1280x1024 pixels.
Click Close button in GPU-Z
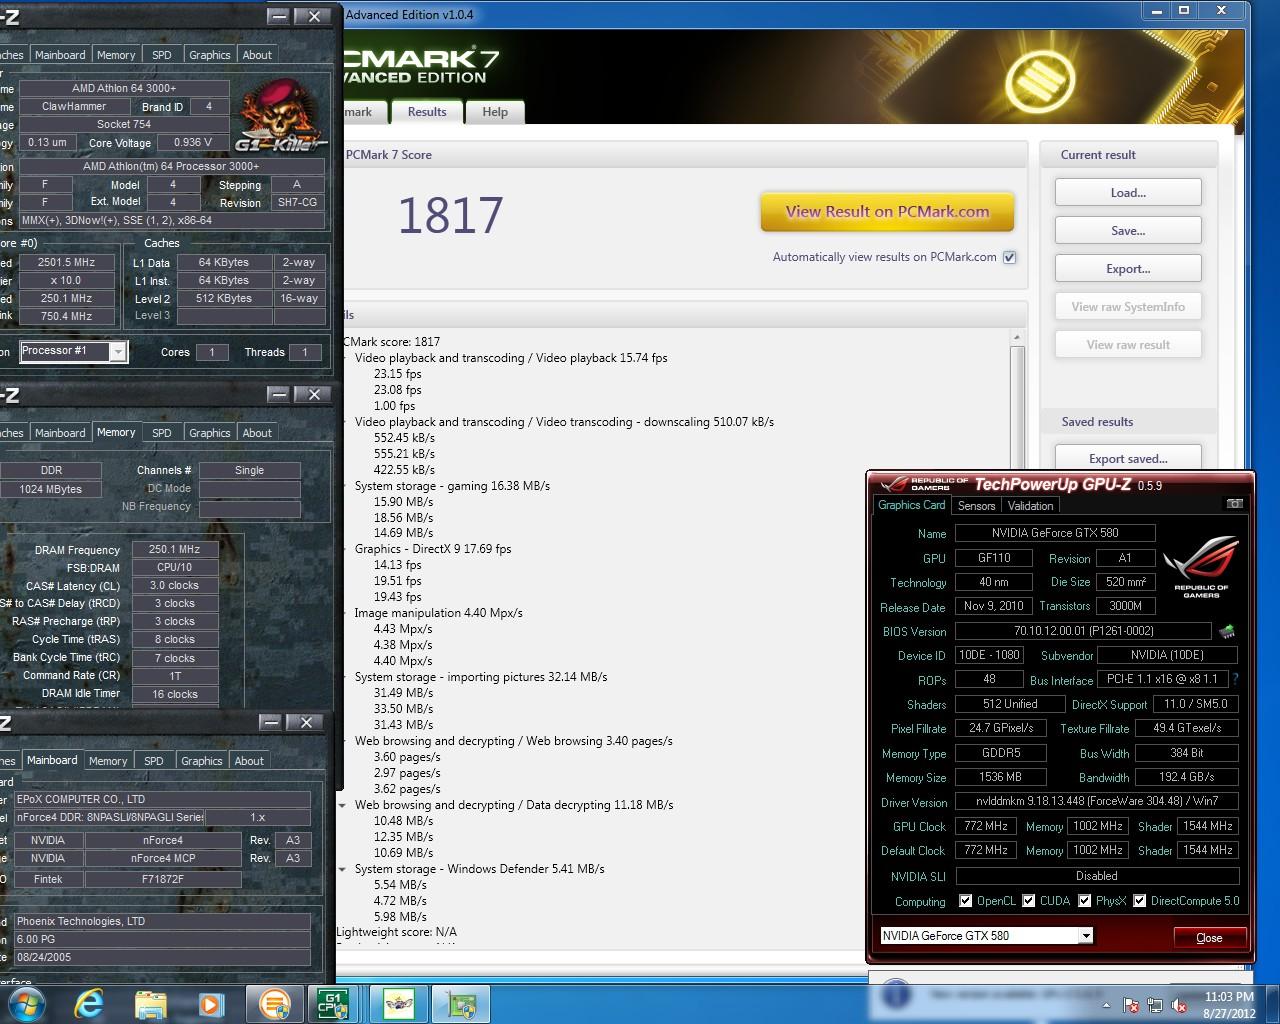(1209, 937)
